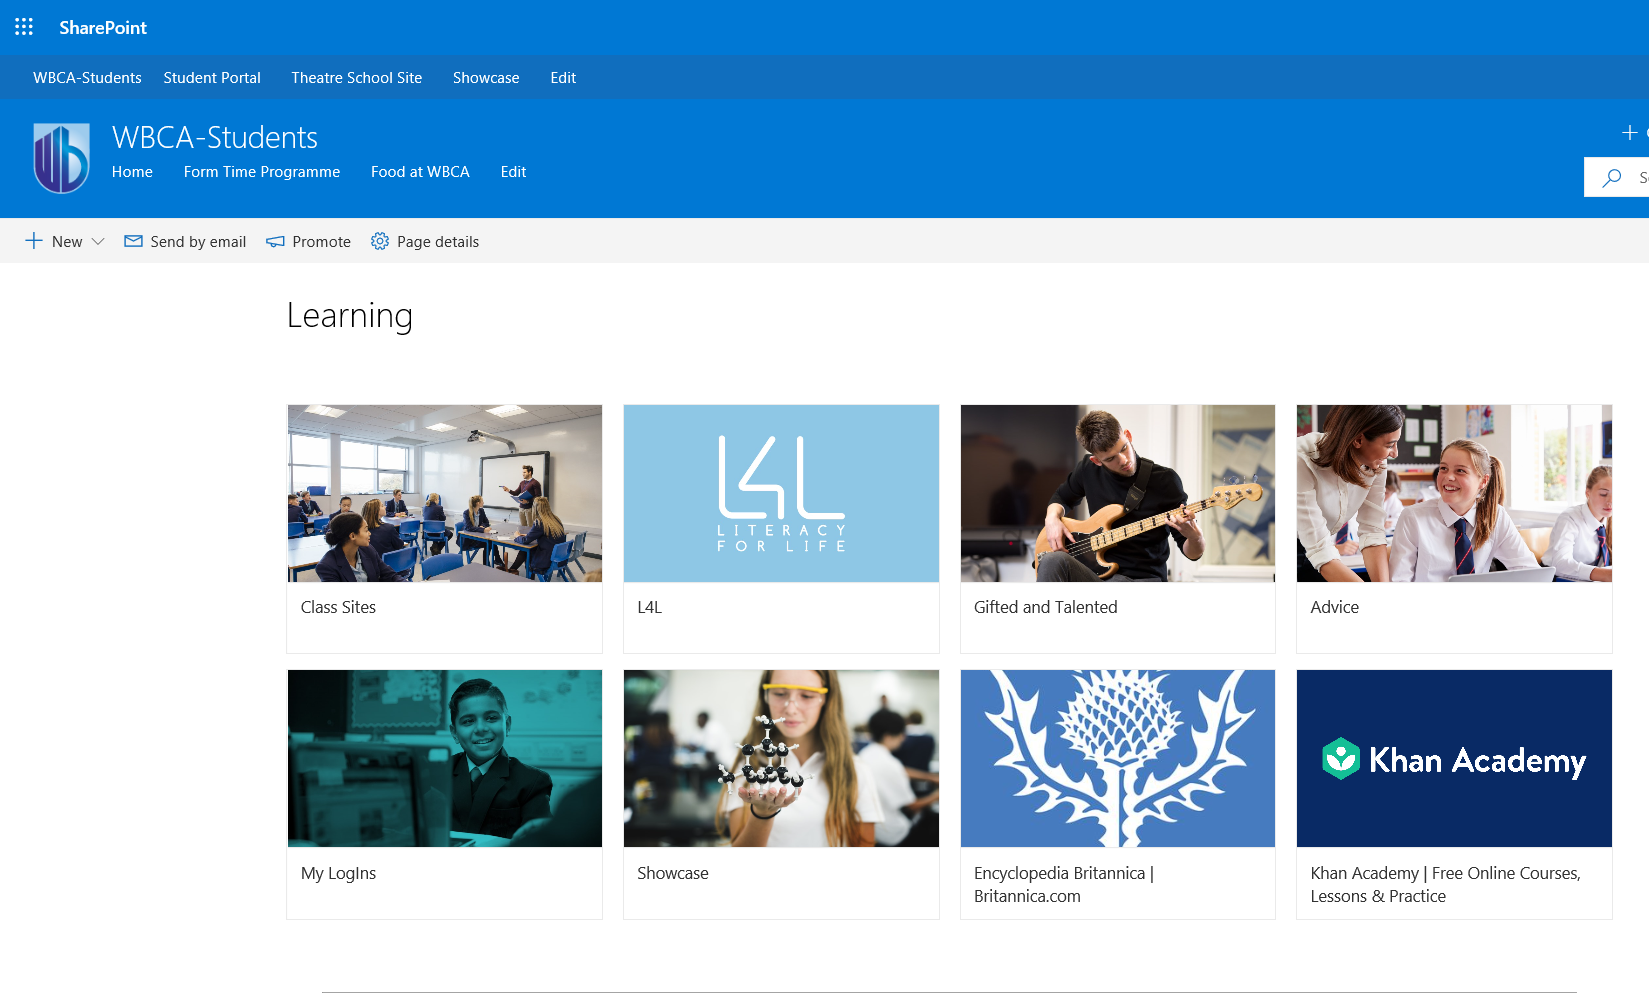The image size is (1649, 993).
Task: Click the Send by email envelope icon
Action: (133, 241)
